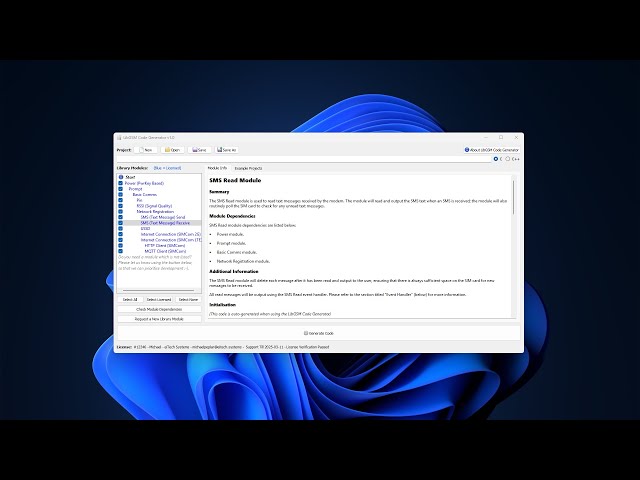Create a new project with New button
The image size is (640, 480).
[146, 150]
